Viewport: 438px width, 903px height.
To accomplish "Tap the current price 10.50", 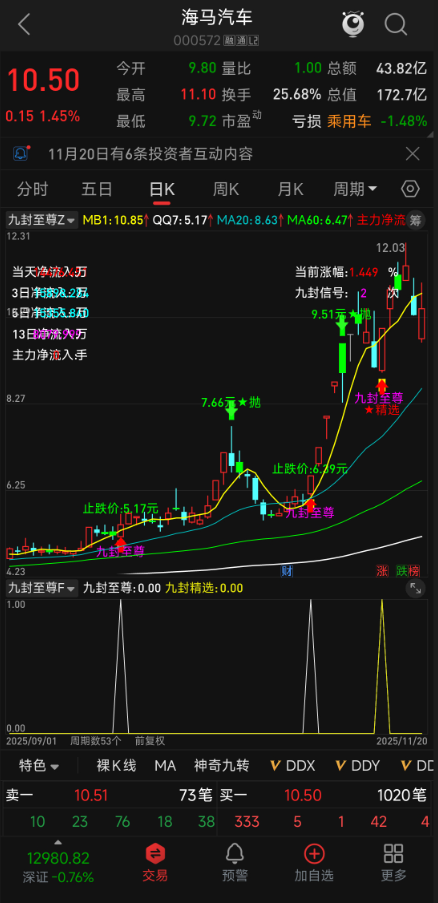I will click(43, 81).
